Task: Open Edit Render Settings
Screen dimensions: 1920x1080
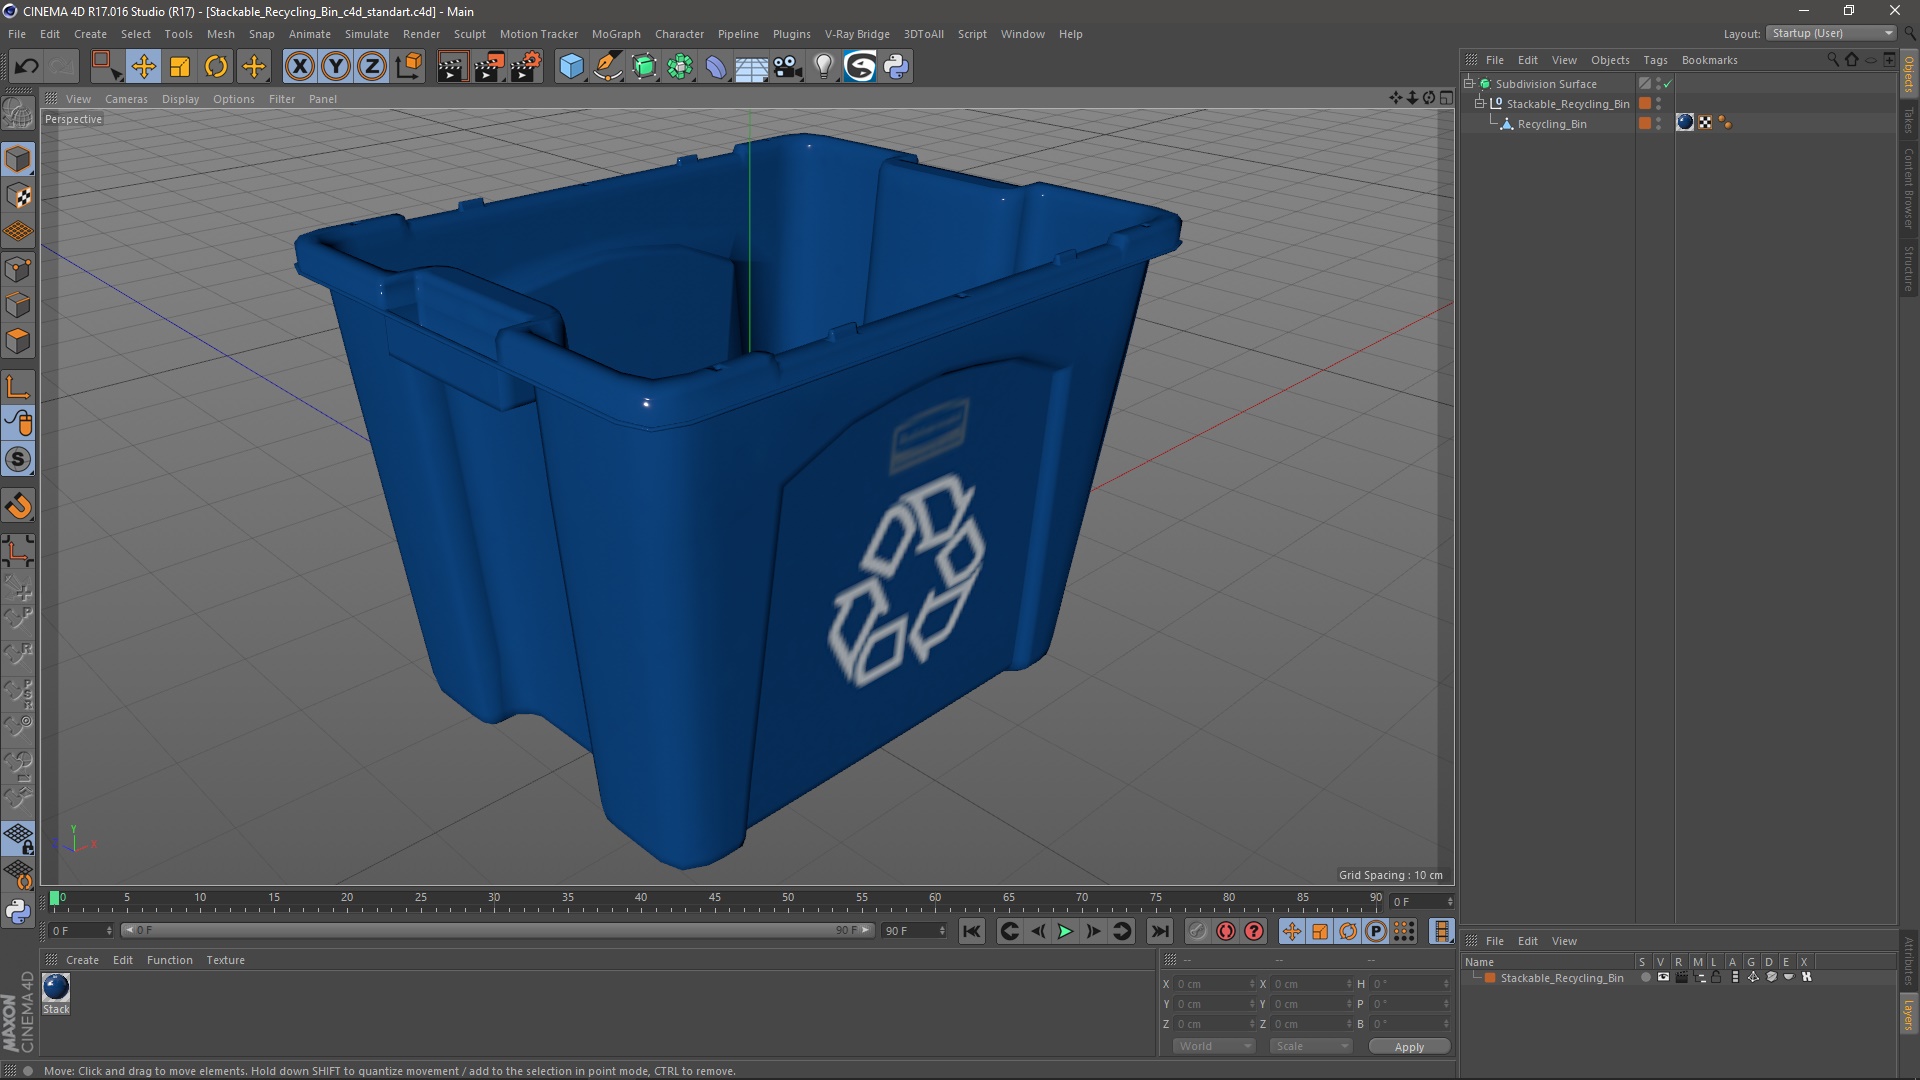Action: pyautogui.click(x=526, y=67)
